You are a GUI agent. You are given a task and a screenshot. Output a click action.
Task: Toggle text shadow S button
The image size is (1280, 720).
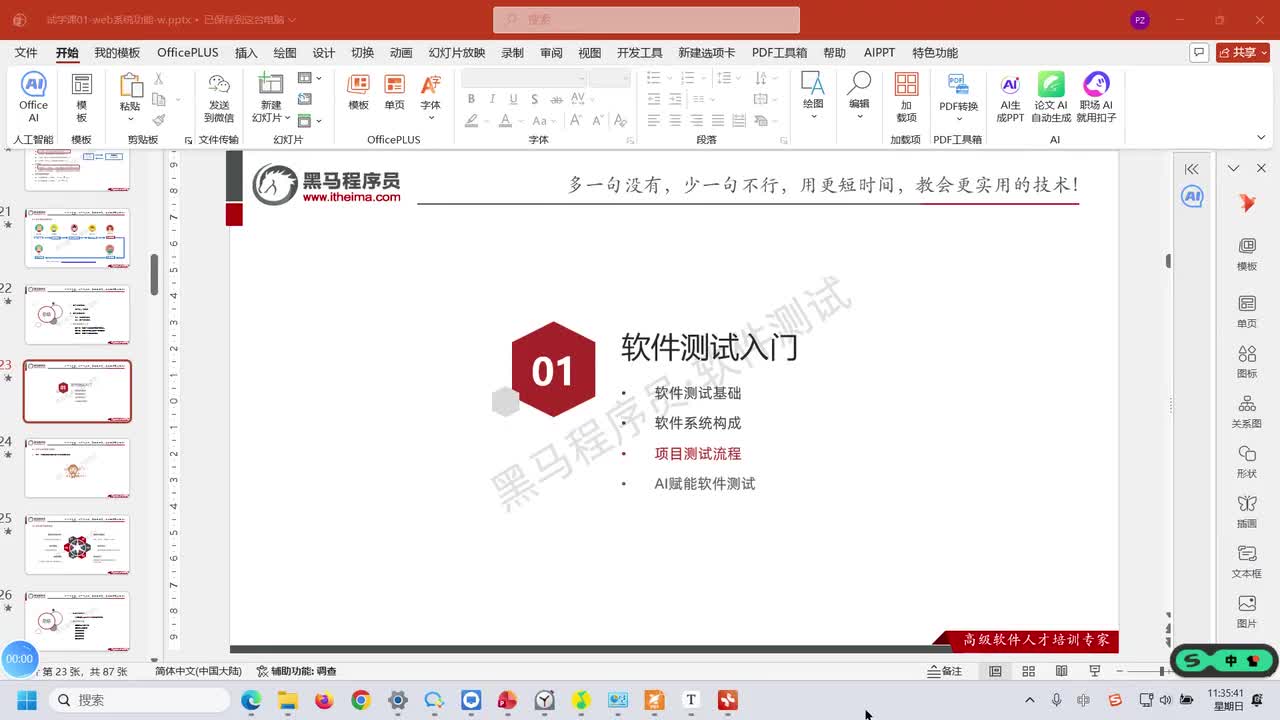[534, 99]
